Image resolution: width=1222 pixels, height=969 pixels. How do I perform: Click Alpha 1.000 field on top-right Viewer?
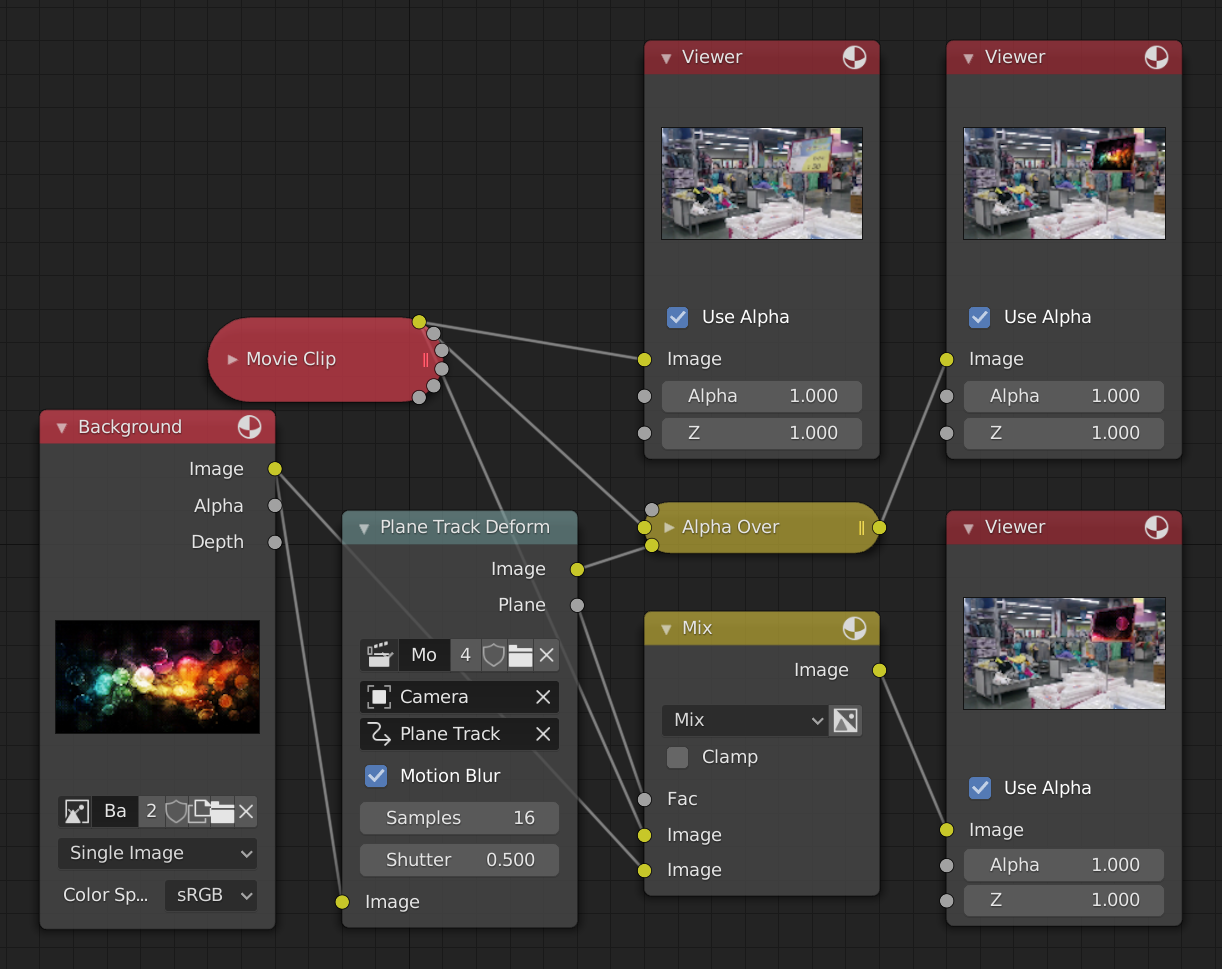tap(1064, 396)
